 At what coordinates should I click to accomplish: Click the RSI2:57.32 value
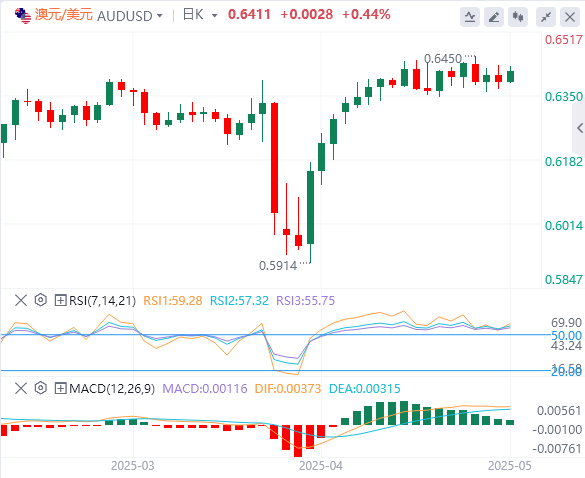coord(239,300)
